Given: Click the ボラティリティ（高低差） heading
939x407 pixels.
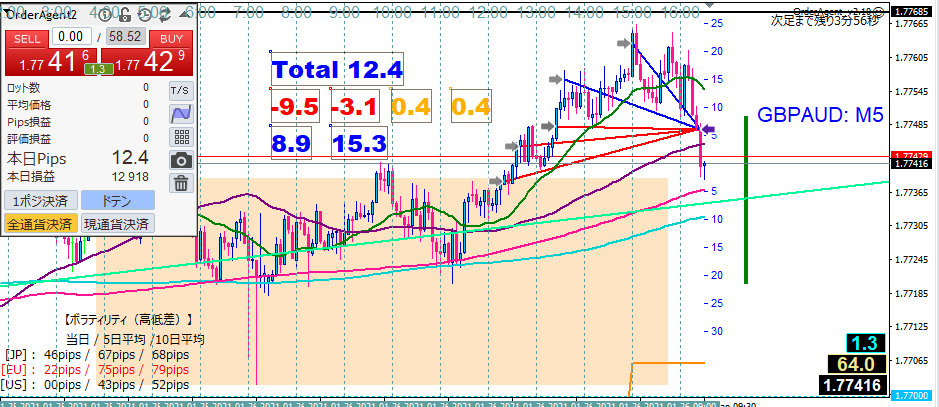Looking at the screenshot, I should pos(129,320).
